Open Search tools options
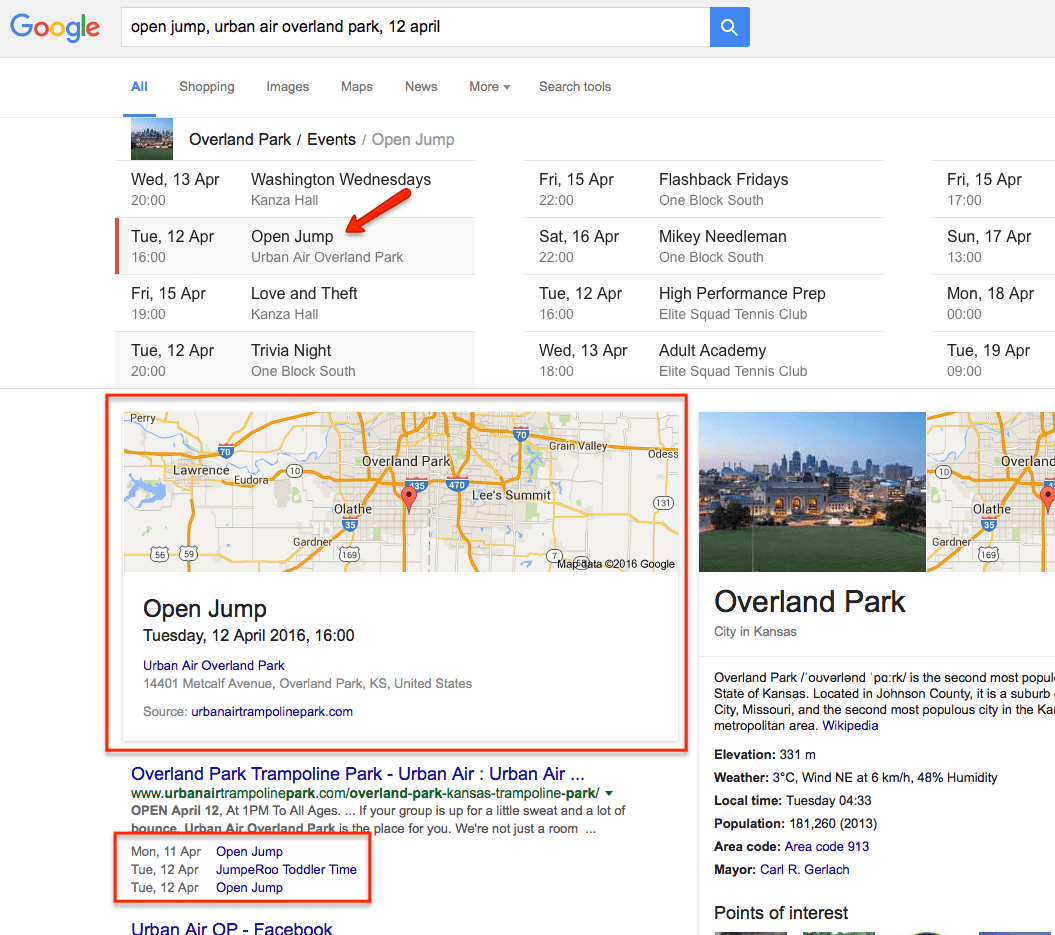This screenshot has width=1055, height=935. tap(574, 87)
